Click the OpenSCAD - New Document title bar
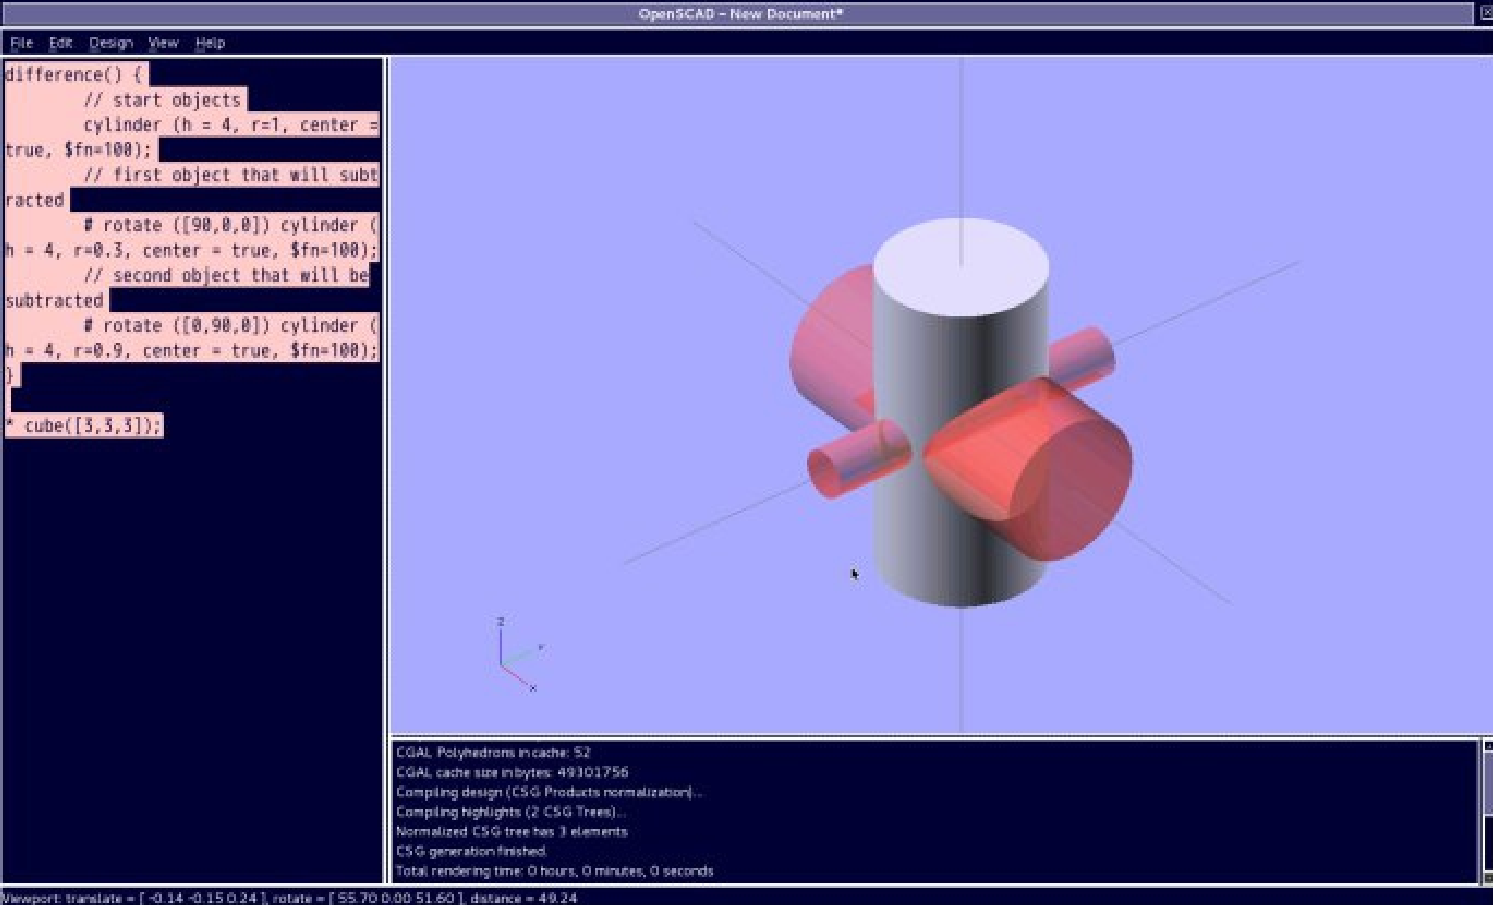The height and width of the screenshot is (905, 1493). click(x=740, y=14)
